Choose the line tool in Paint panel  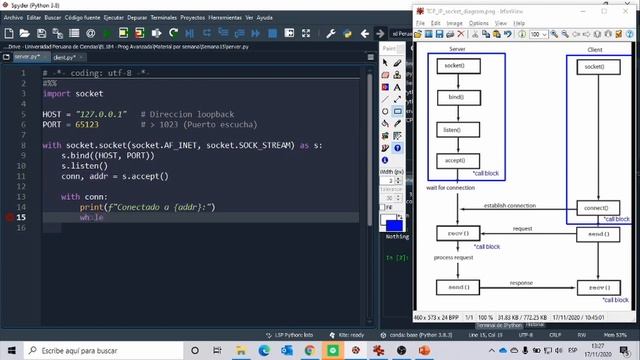385,99
